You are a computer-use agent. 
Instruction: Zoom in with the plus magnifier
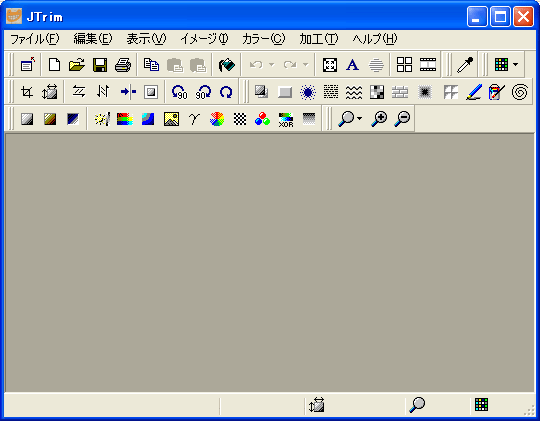click(x=379, y=119)
